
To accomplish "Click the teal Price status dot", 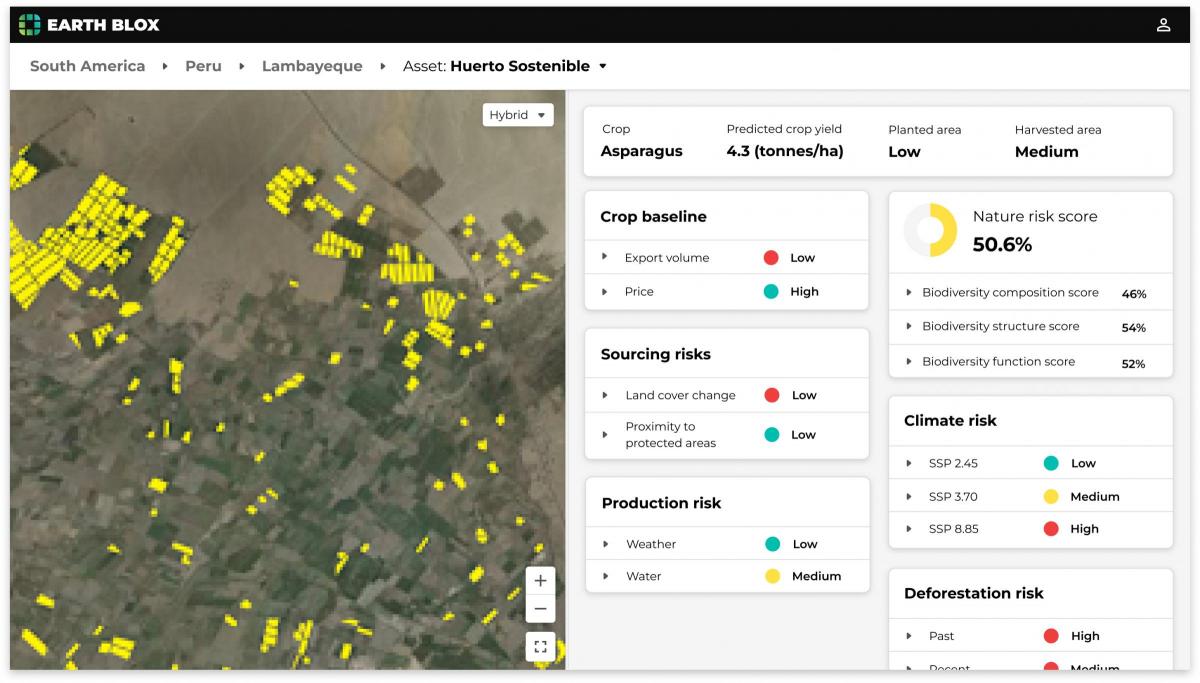I will click(x=771, y=292).
